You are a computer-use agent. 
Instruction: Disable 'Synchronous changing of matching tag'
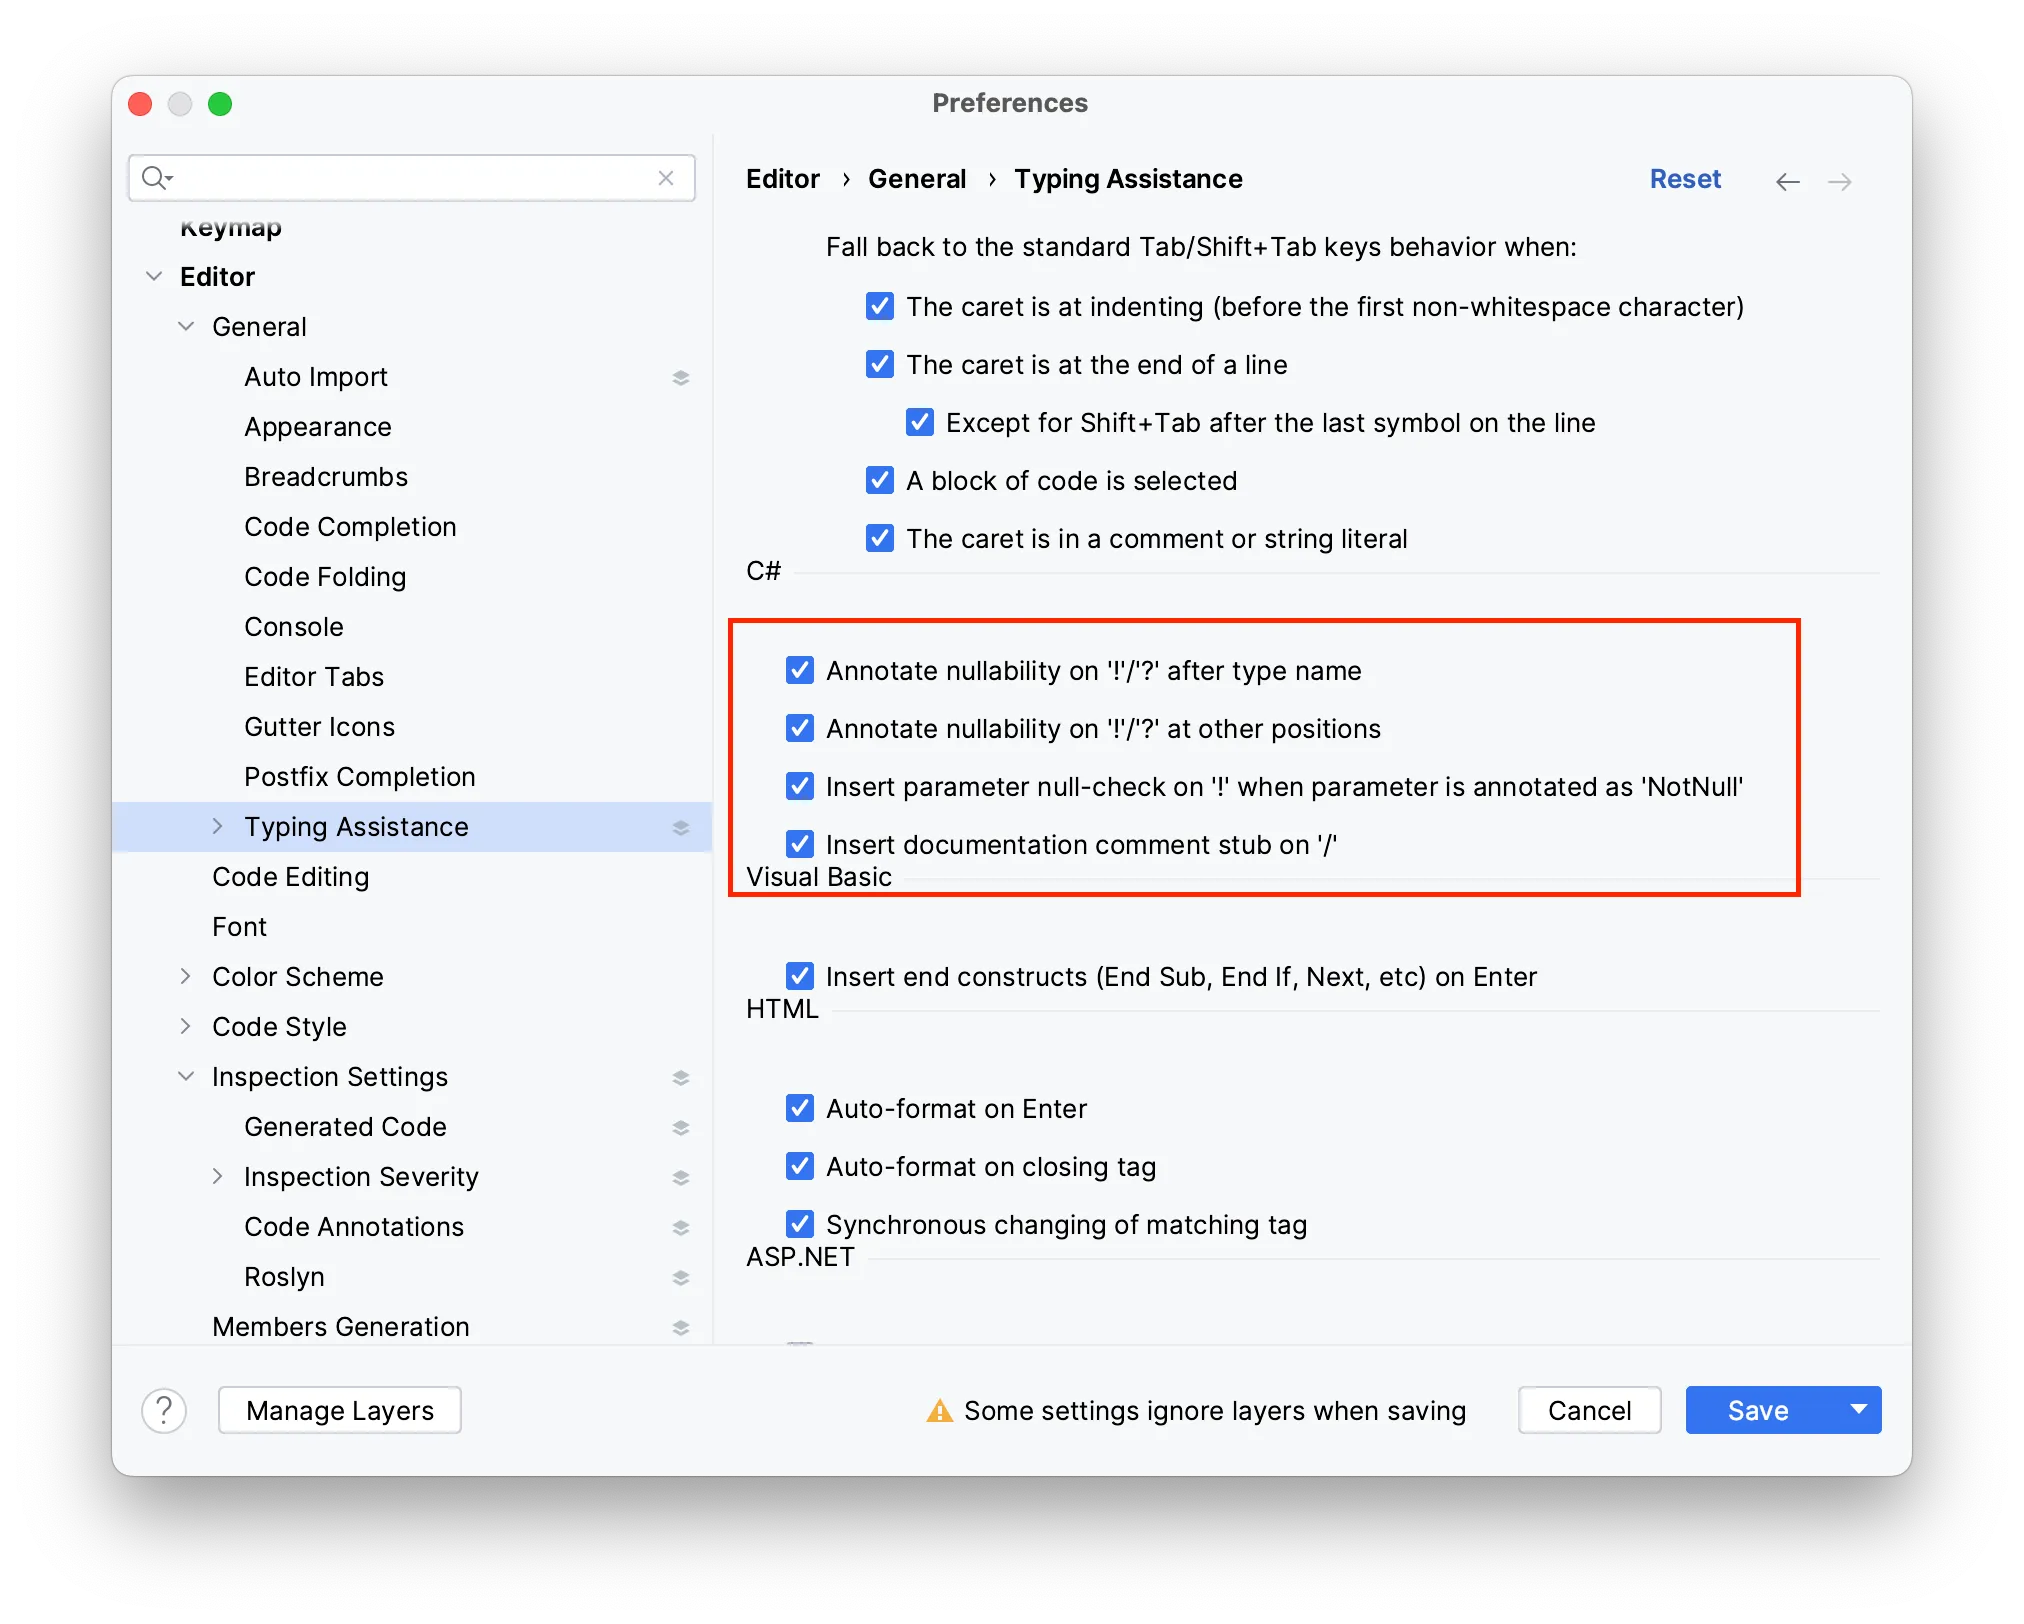[799, 1224]
